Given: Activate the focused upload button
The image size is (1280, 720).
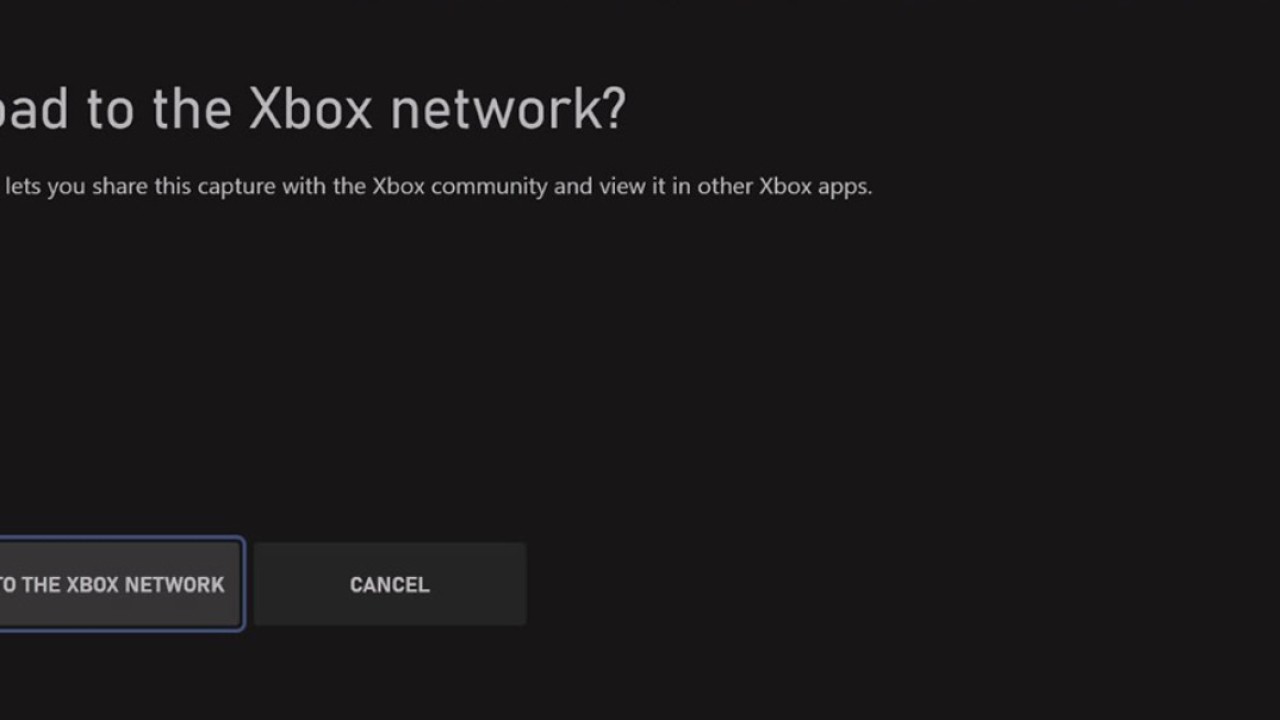Looking at the screenshot, I should (118, 585).
